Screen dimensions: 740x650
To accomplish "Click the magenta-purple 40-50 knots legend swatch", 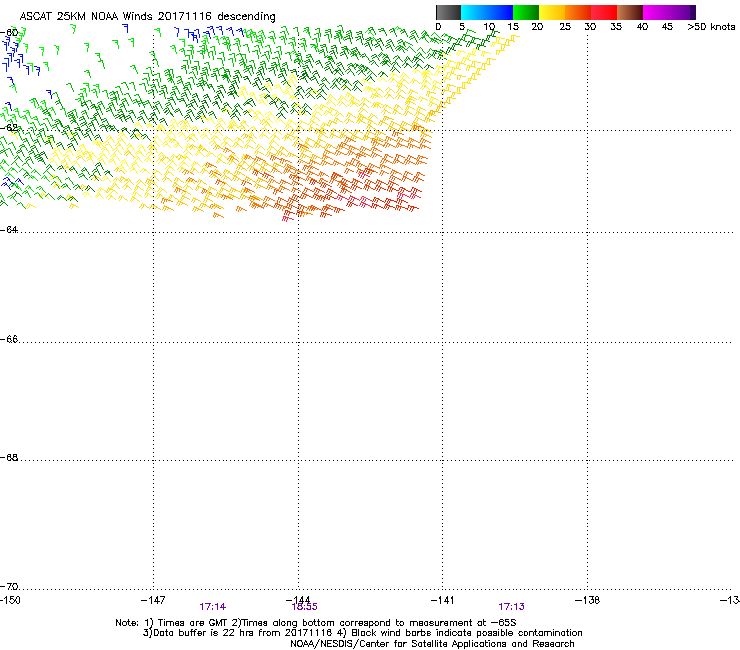I will click(x=669, y=12).
